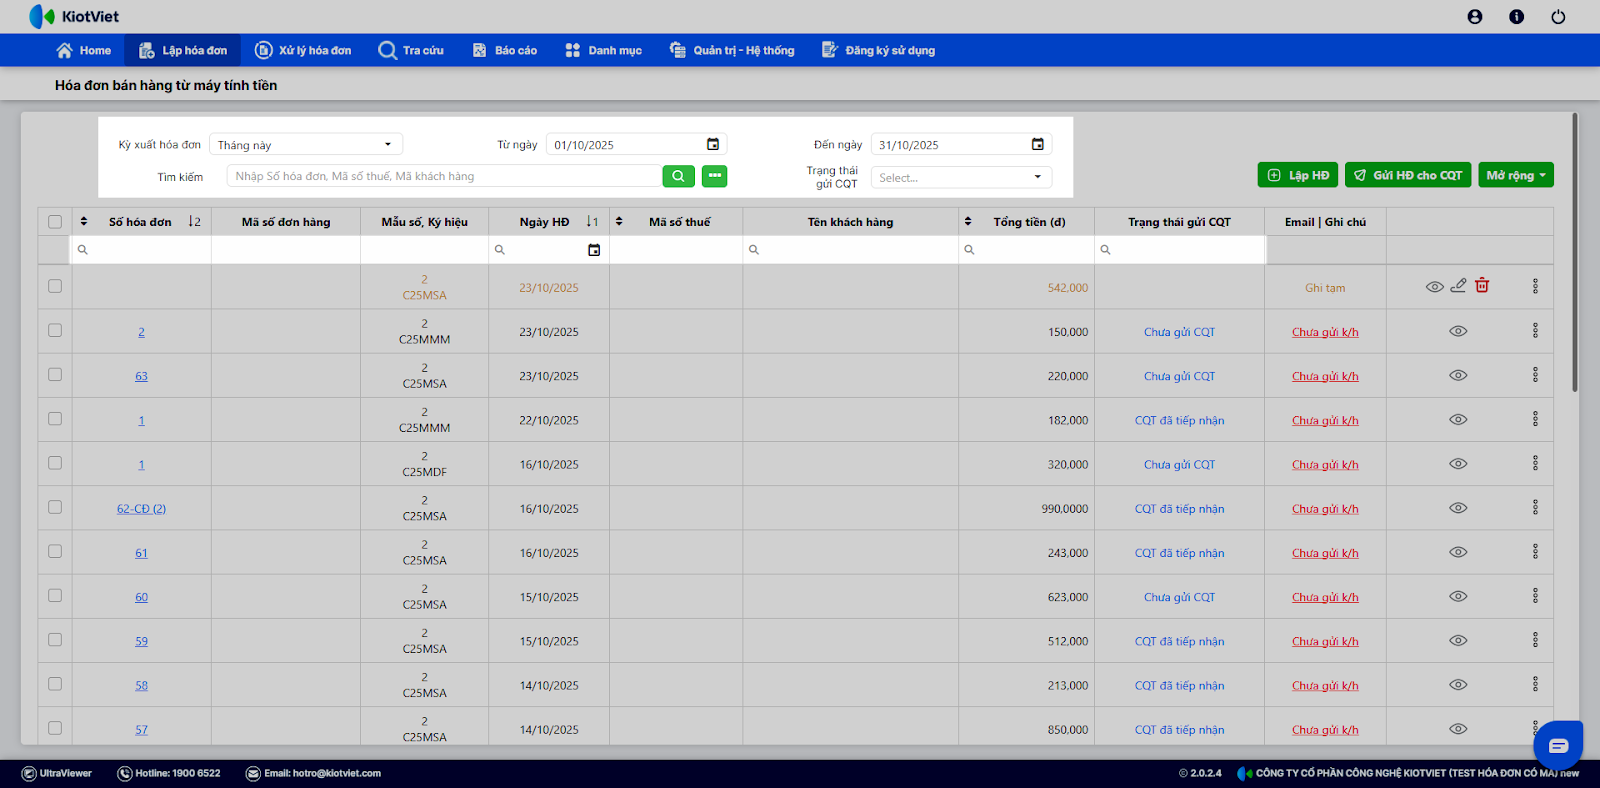
Task: Open invoice number 63 link
Action: pos(141,377)
